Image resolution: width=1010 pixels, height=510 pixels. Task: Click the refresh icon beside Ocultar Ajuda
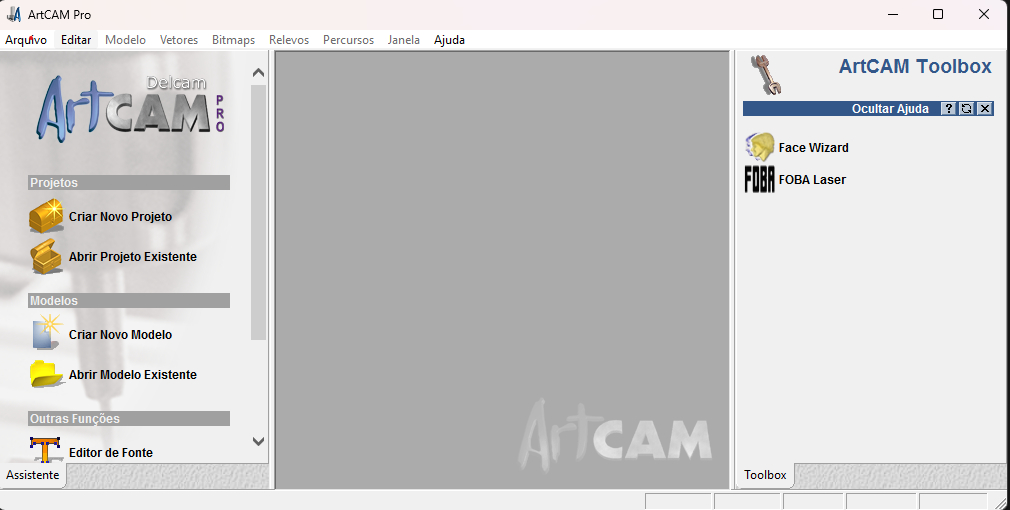click(966, 108)
